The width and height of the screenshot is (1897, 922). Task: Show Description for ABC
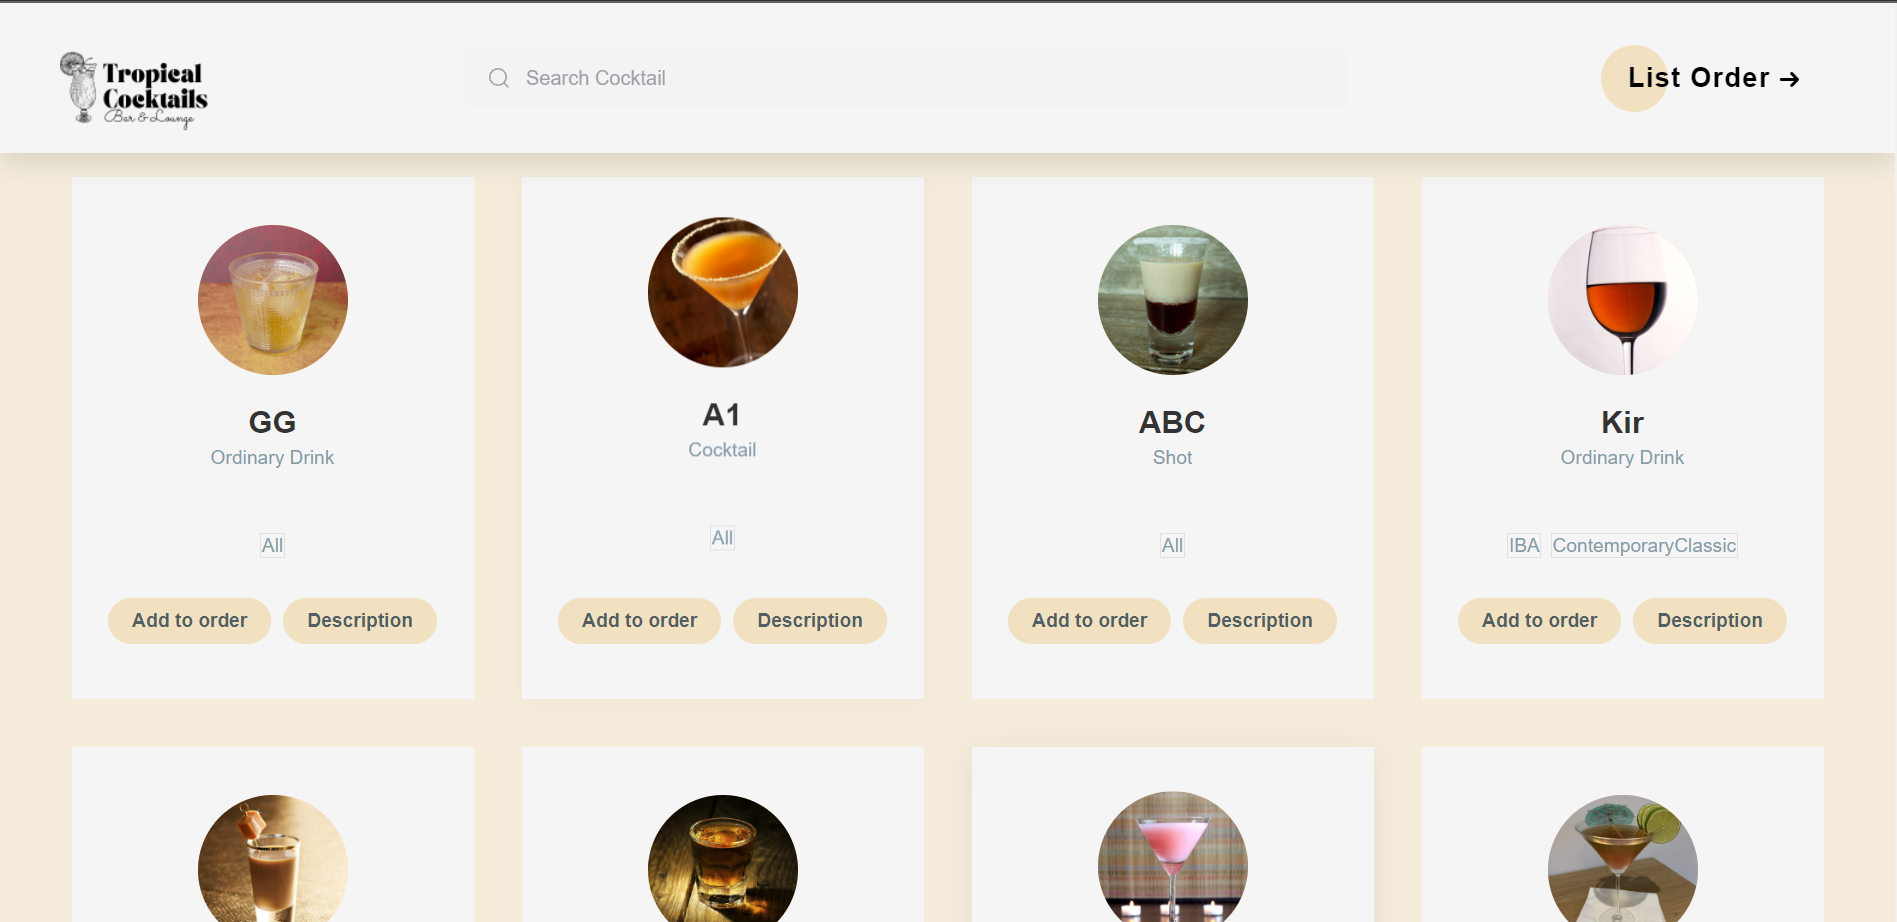1260,620
